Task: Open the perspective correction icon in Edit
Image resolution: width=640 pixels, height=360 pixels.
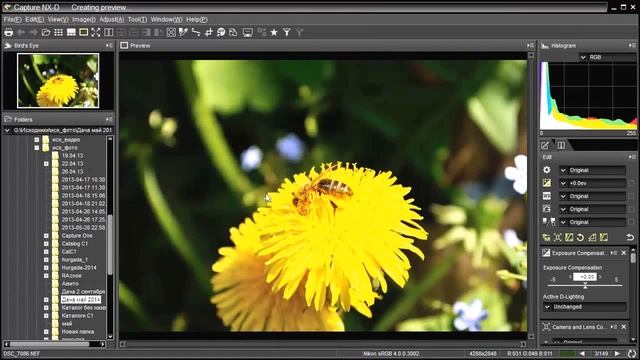Action: 592,237
